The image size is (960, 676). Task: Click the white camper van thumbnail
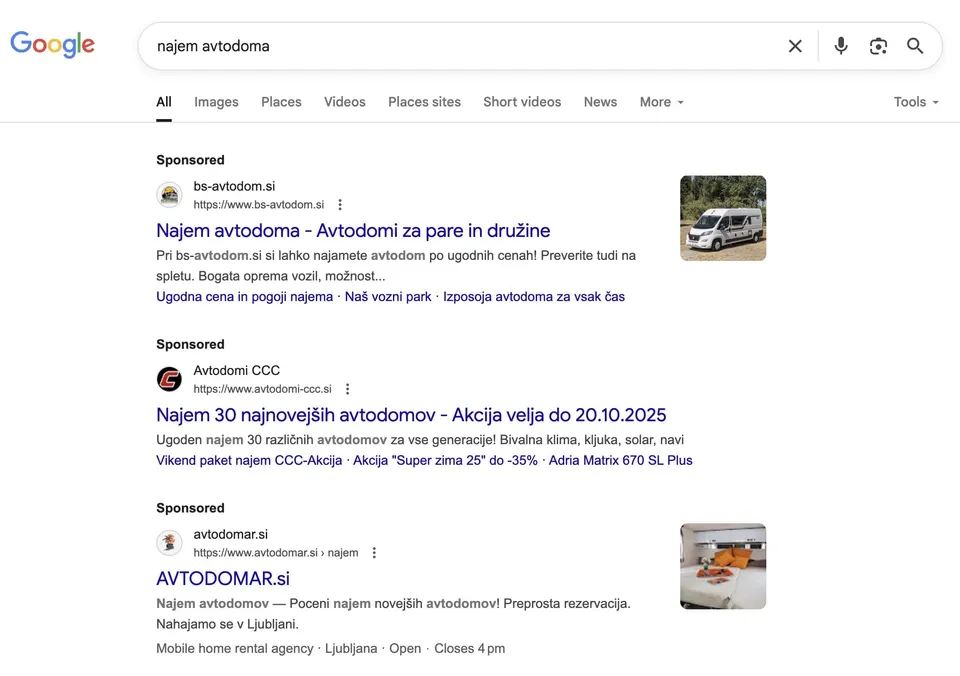722,218
